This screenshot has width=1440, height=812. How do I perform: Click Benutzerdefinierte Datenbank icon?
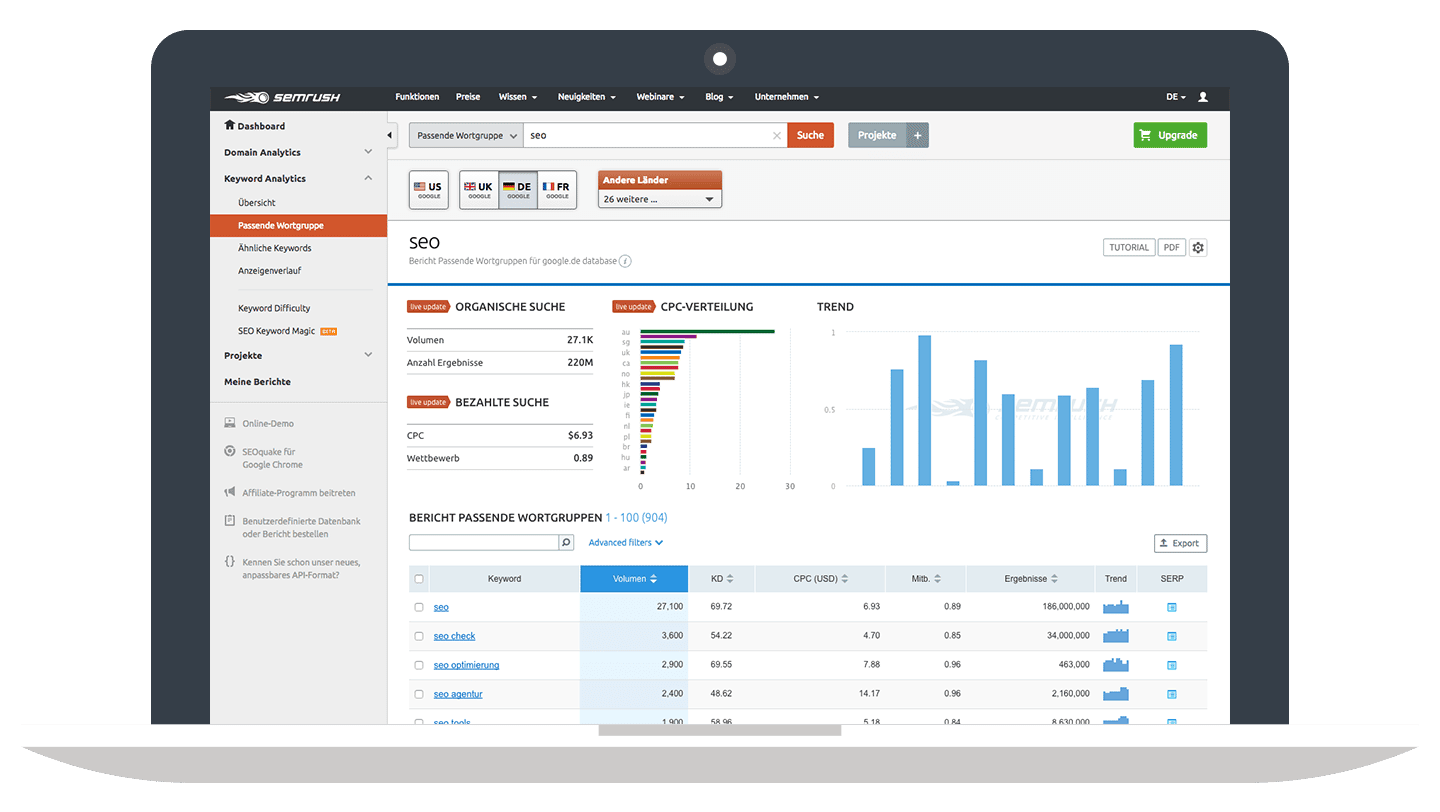[x=230, y=521]
